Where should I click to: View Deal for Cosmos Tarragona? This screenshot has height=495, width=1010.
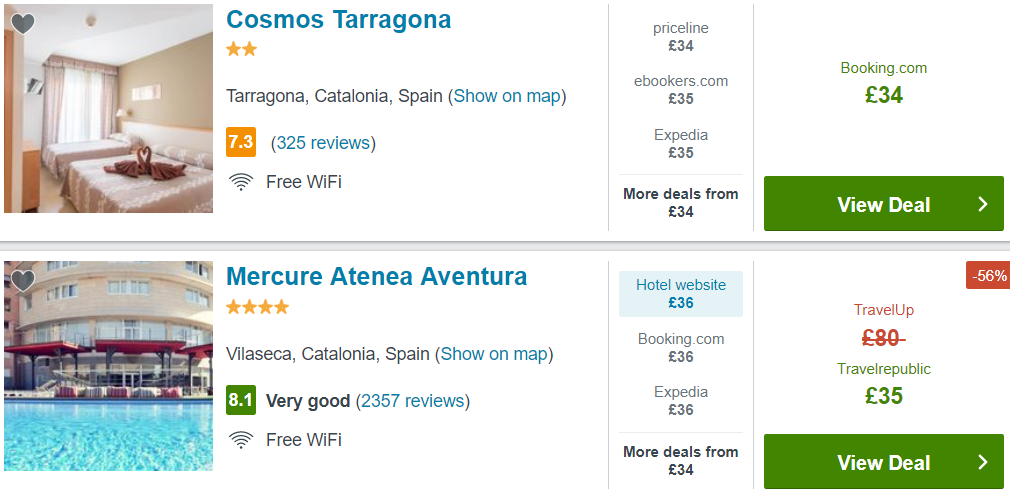coord(884,204)
